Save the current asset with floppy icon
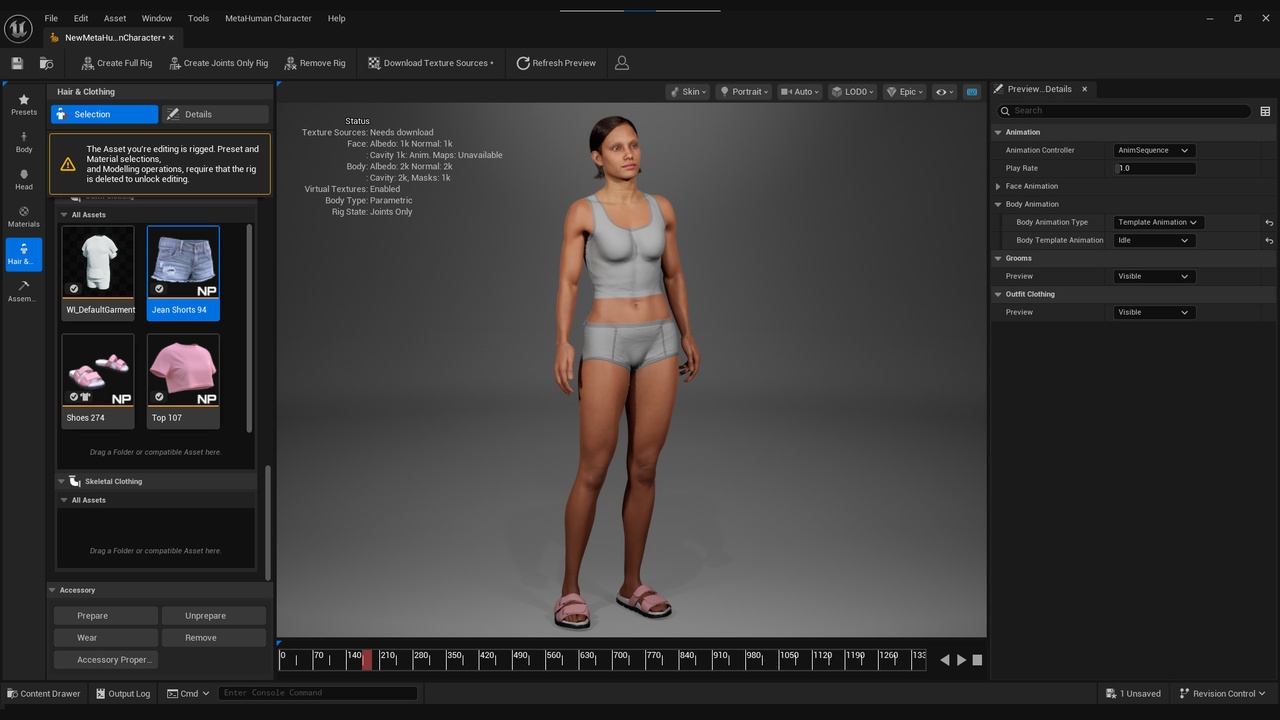Image resolution: width=1280 pixels, height=720 pixels. pos(17,63)
